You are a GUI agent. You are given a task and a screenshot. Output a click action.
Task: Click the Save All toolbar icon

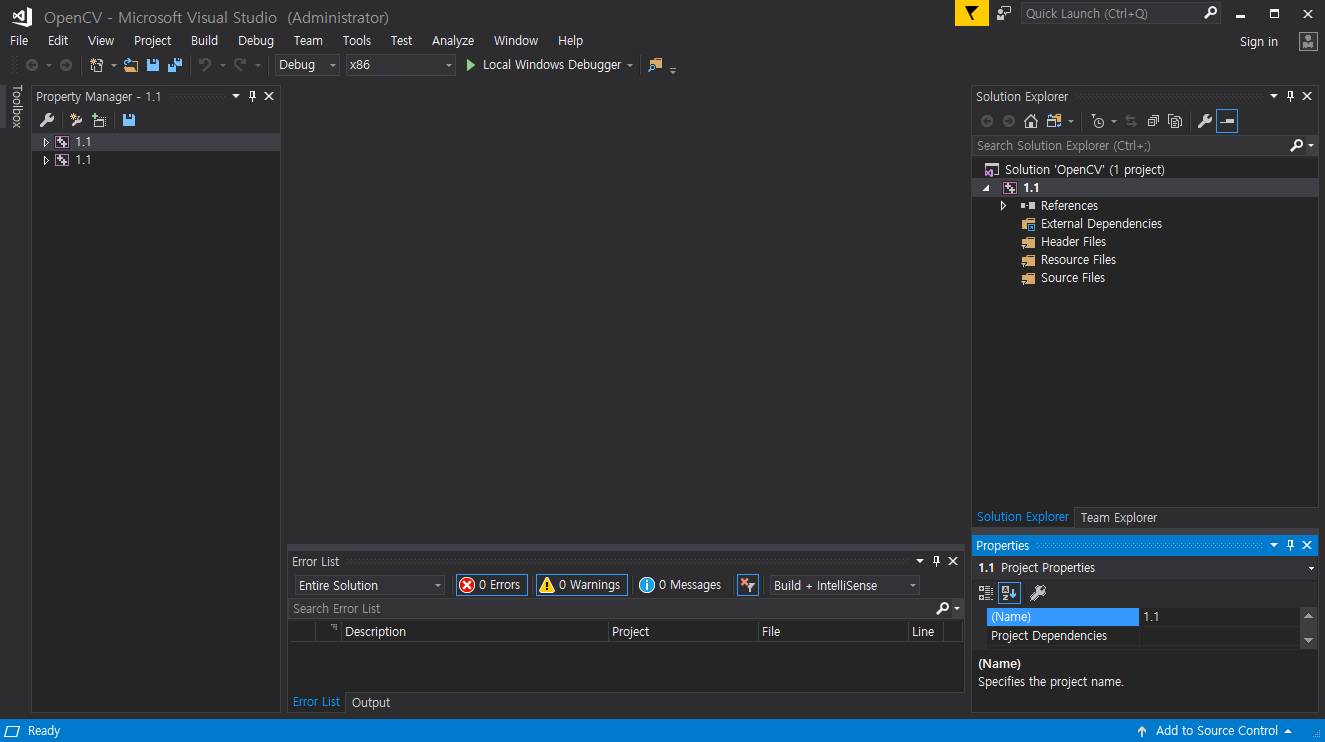click(175, 65)
